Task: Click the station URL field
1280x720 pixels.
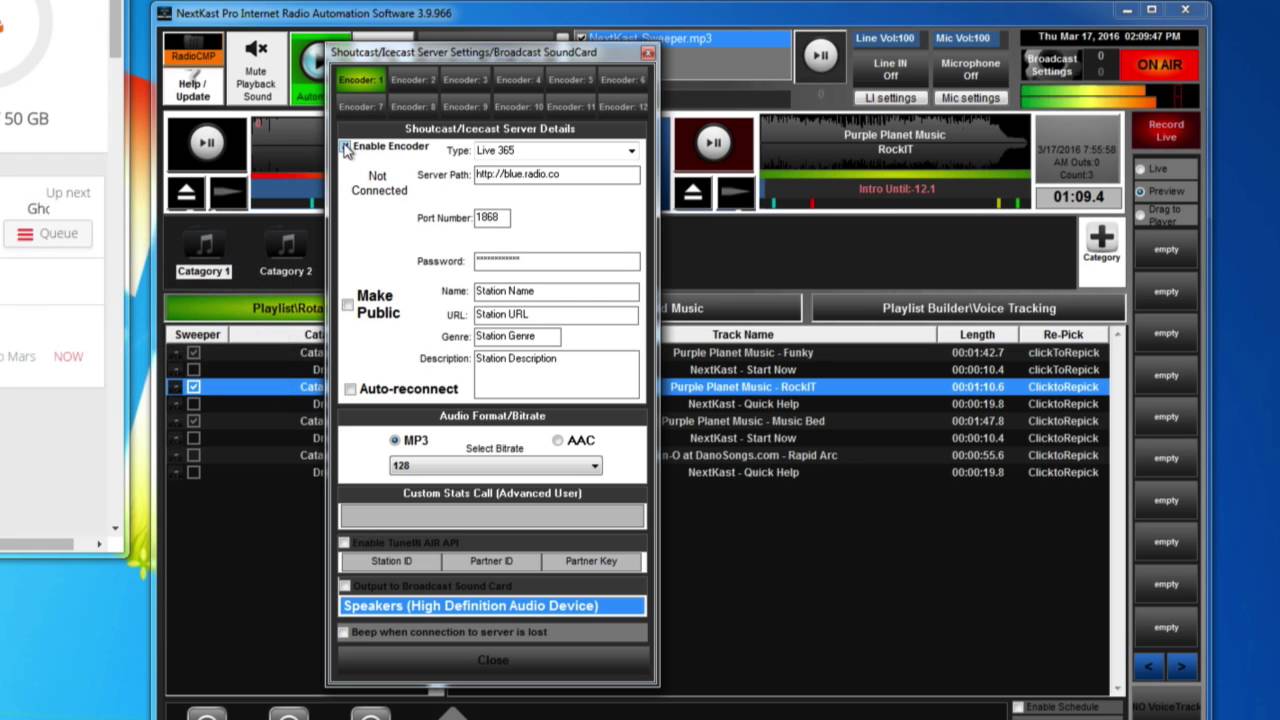Action: click(556, 314)
